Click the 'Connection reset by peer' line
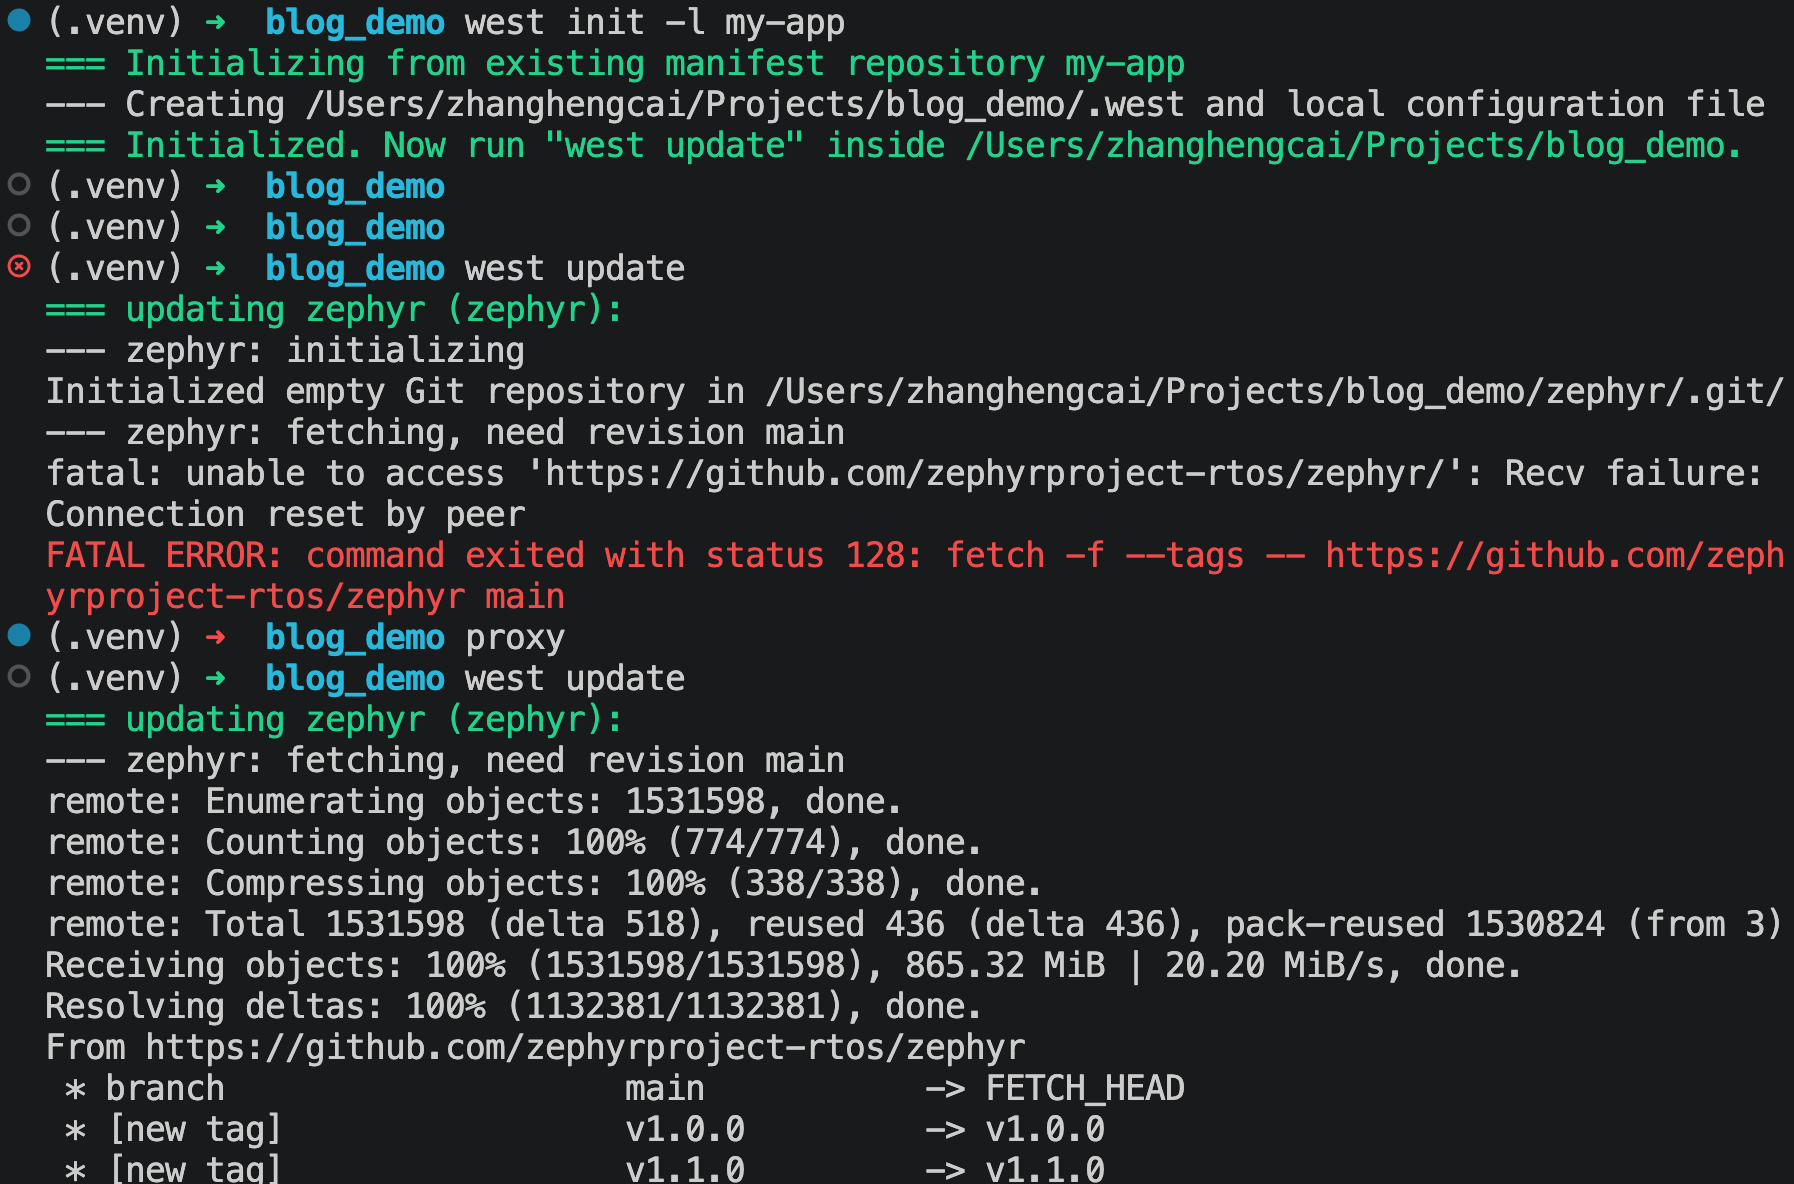The width and height of the screenshot is (1794, 1184). pos(285,514)
